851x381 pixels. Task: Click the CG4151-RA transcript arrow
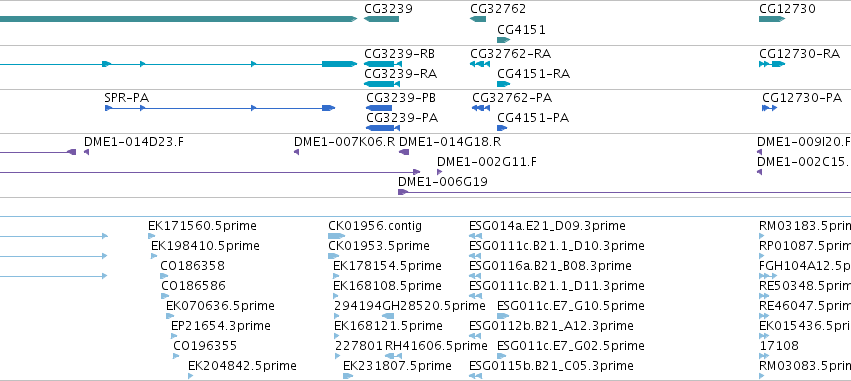pyautogui.click(x=504, y=84)
